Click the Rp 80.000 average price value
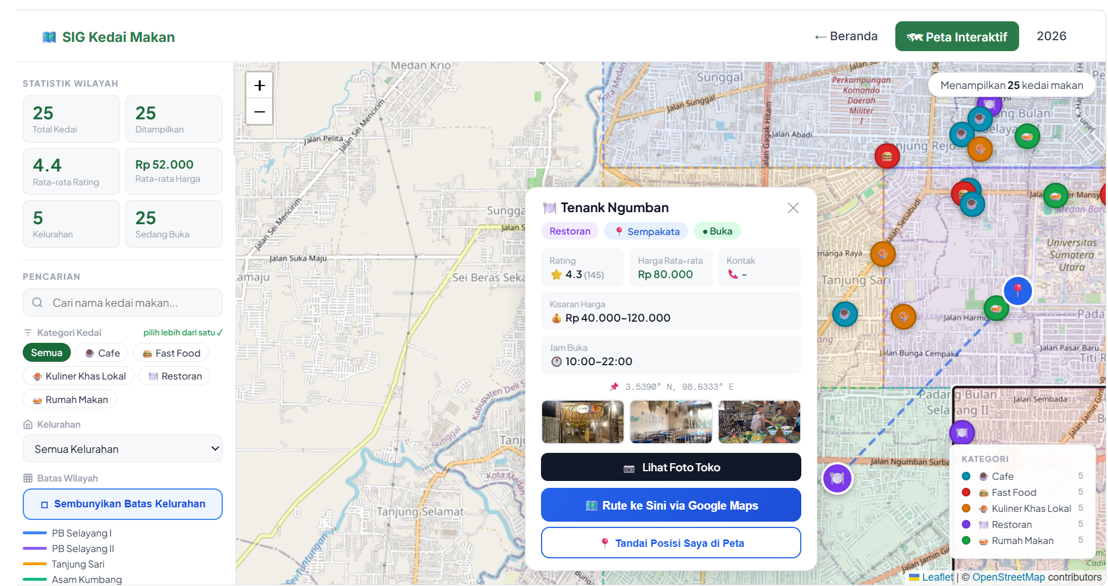The height and width of the screenshot is (586, 1108). pos(665,274)
